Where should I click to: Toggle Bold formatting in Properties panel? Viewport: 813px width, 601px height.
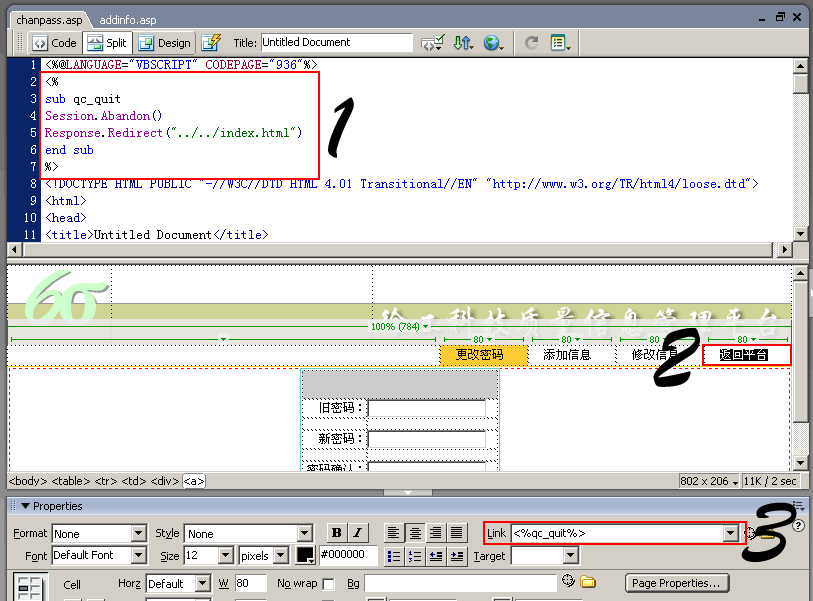tap(337, 533)
